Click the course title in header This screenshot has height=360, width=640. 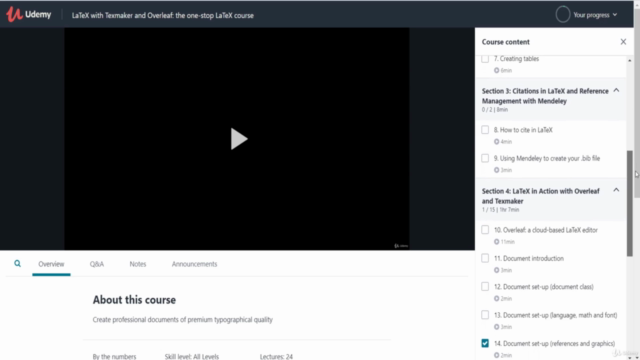click(x=162, y=16)
